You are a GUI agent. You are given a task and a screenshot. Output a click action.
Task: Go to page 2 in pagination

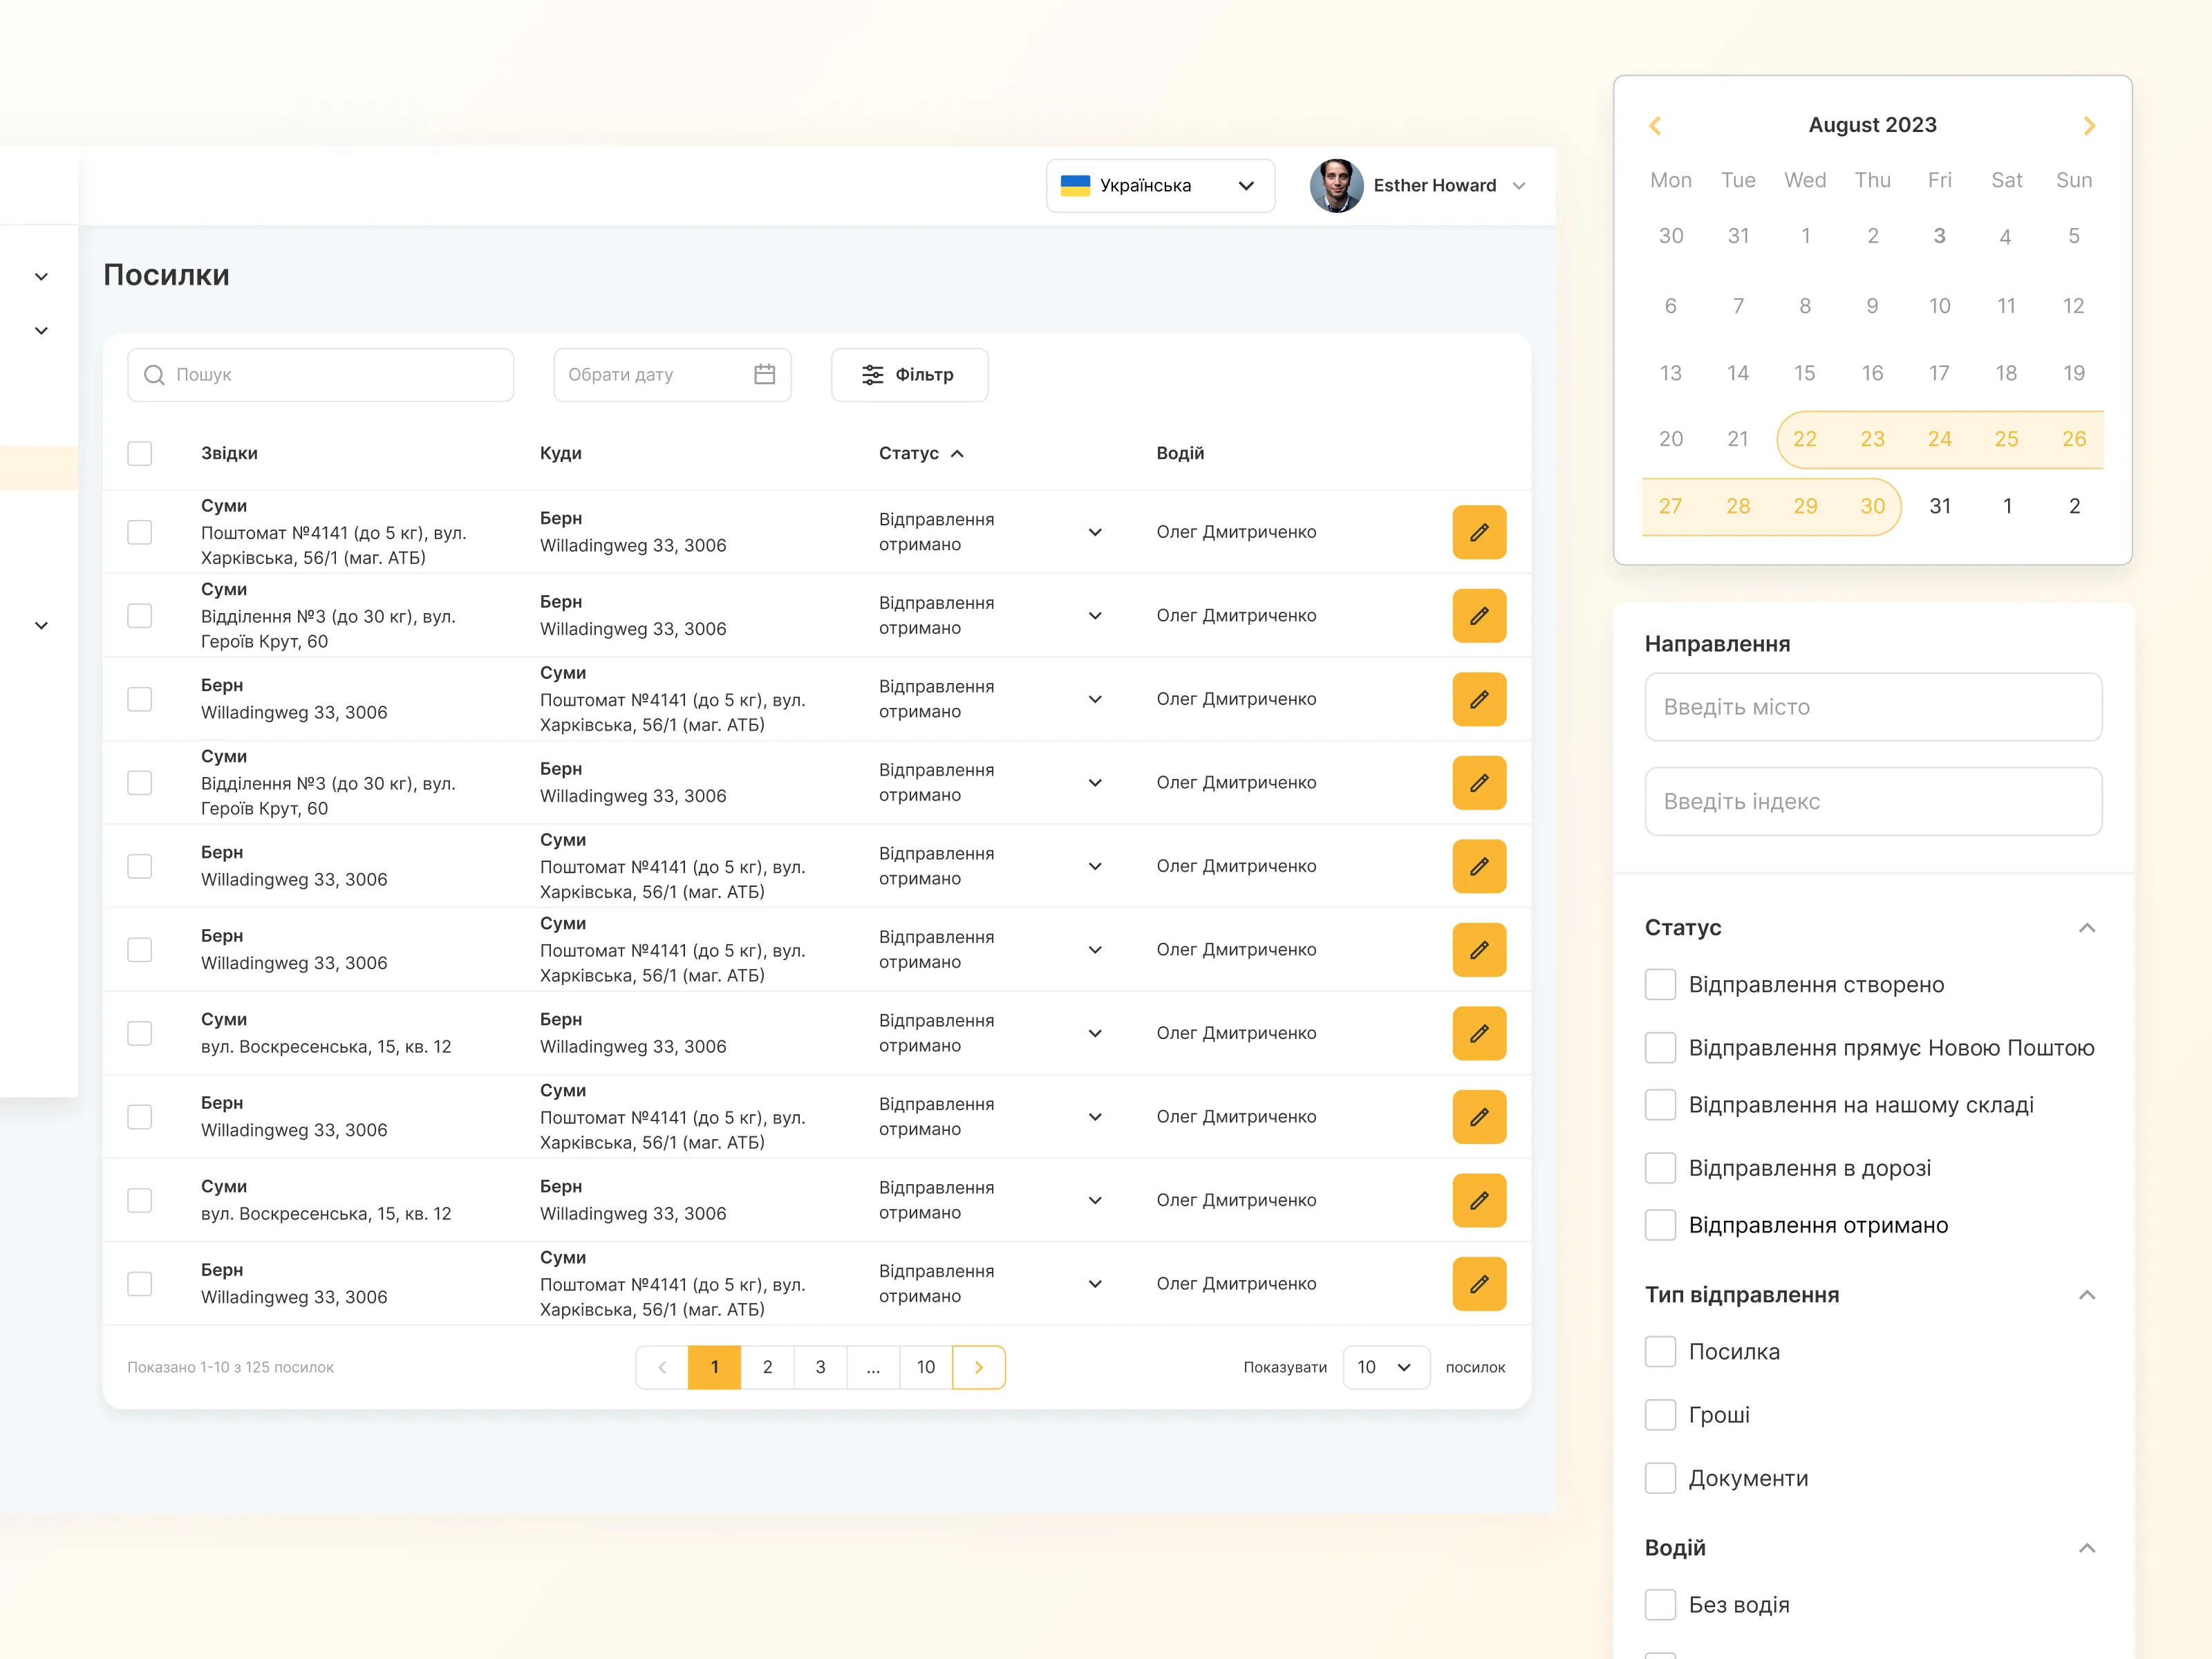coord(767,1367)
